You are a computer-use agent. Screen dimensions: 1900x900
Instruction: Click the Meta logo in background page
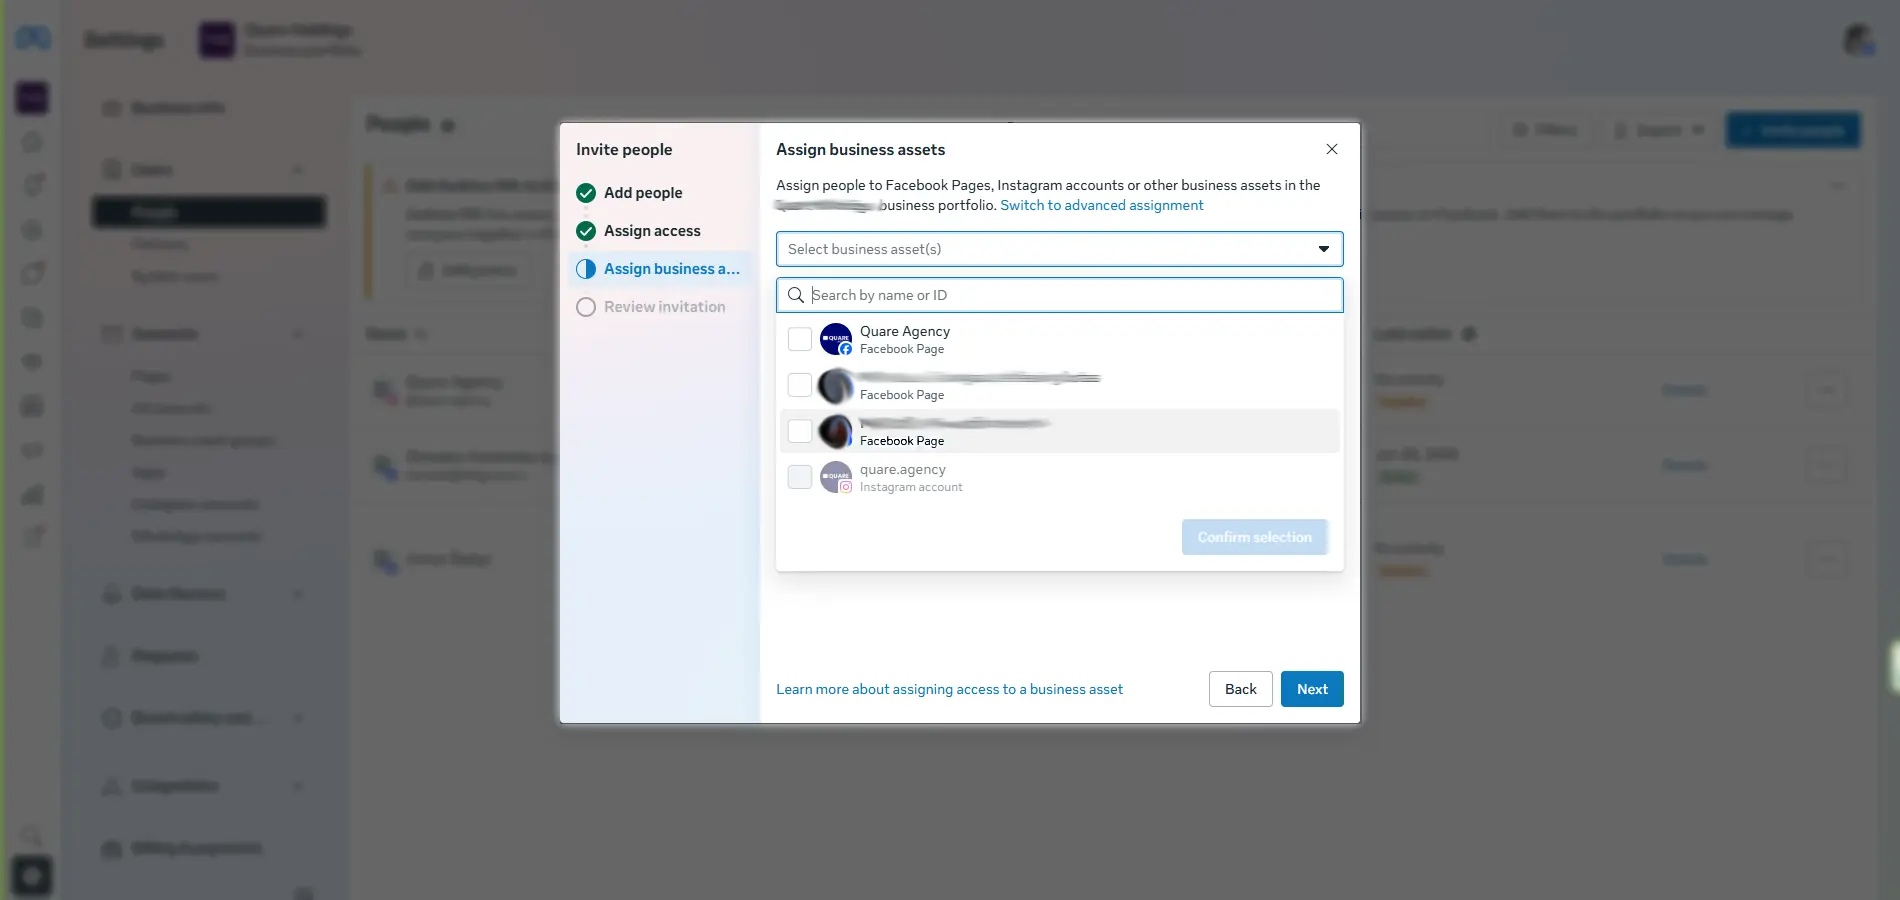click(33, 38)
